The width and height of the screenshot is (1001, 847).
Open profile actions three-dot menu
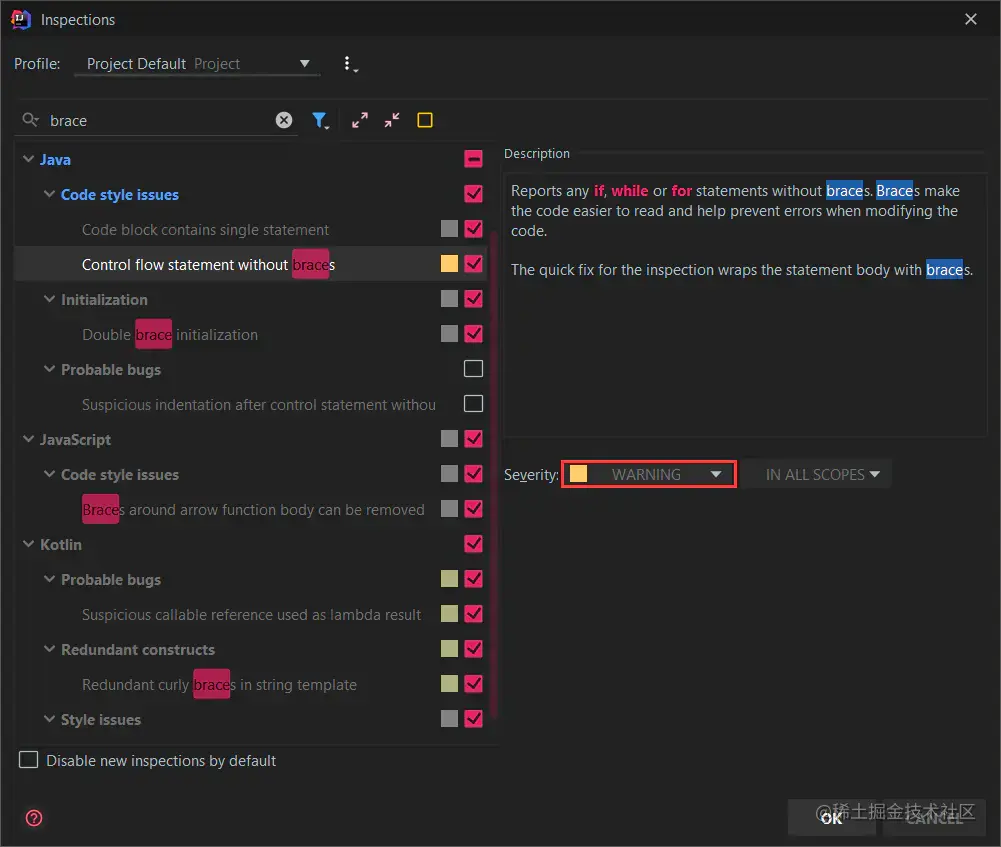(x=349, y=64)
